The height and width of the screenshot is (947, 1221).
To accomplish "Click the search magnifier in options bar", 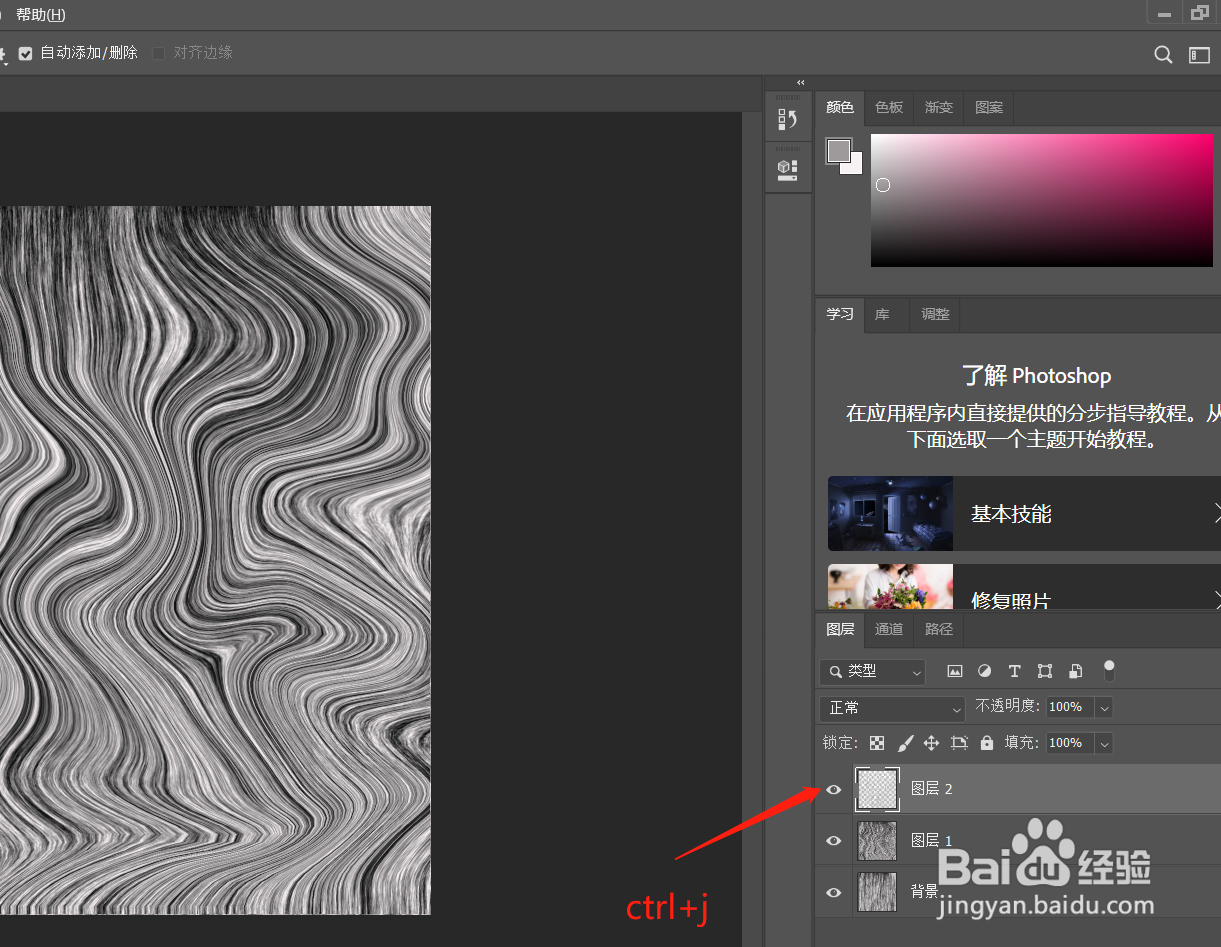I will click(x=1163, y=55).
